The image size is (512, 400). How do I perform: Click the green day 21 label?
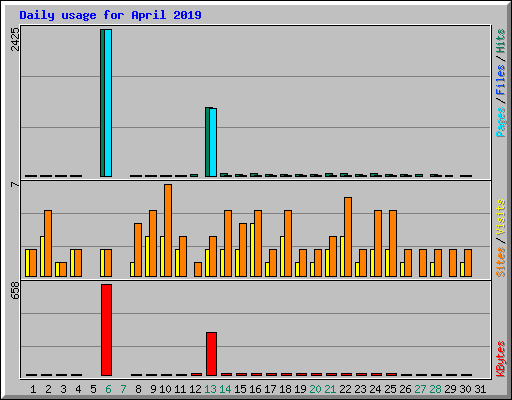[x=330, y=389]
